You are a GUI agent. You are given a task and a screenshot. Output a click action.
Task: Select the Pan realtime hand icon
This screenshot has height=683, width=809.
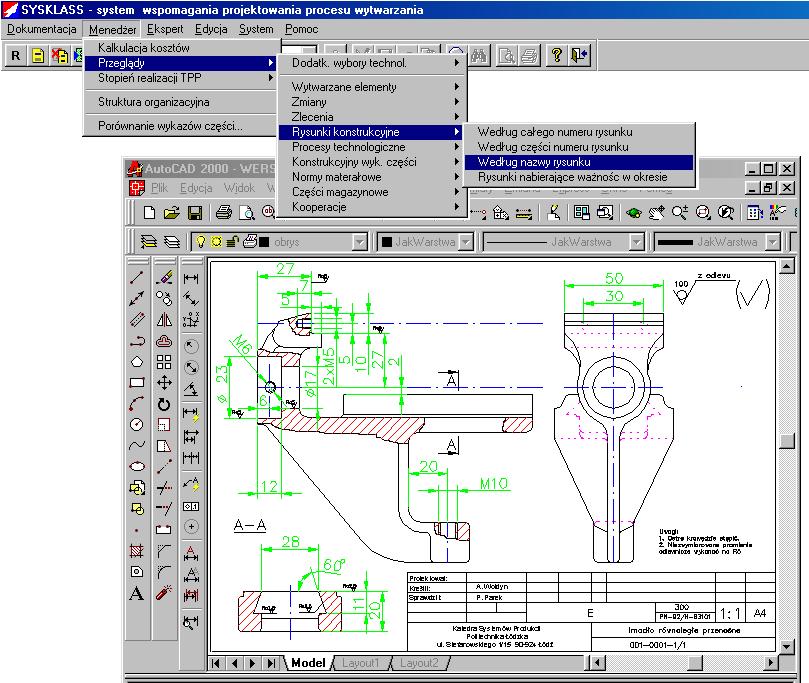tap(656, 213)
